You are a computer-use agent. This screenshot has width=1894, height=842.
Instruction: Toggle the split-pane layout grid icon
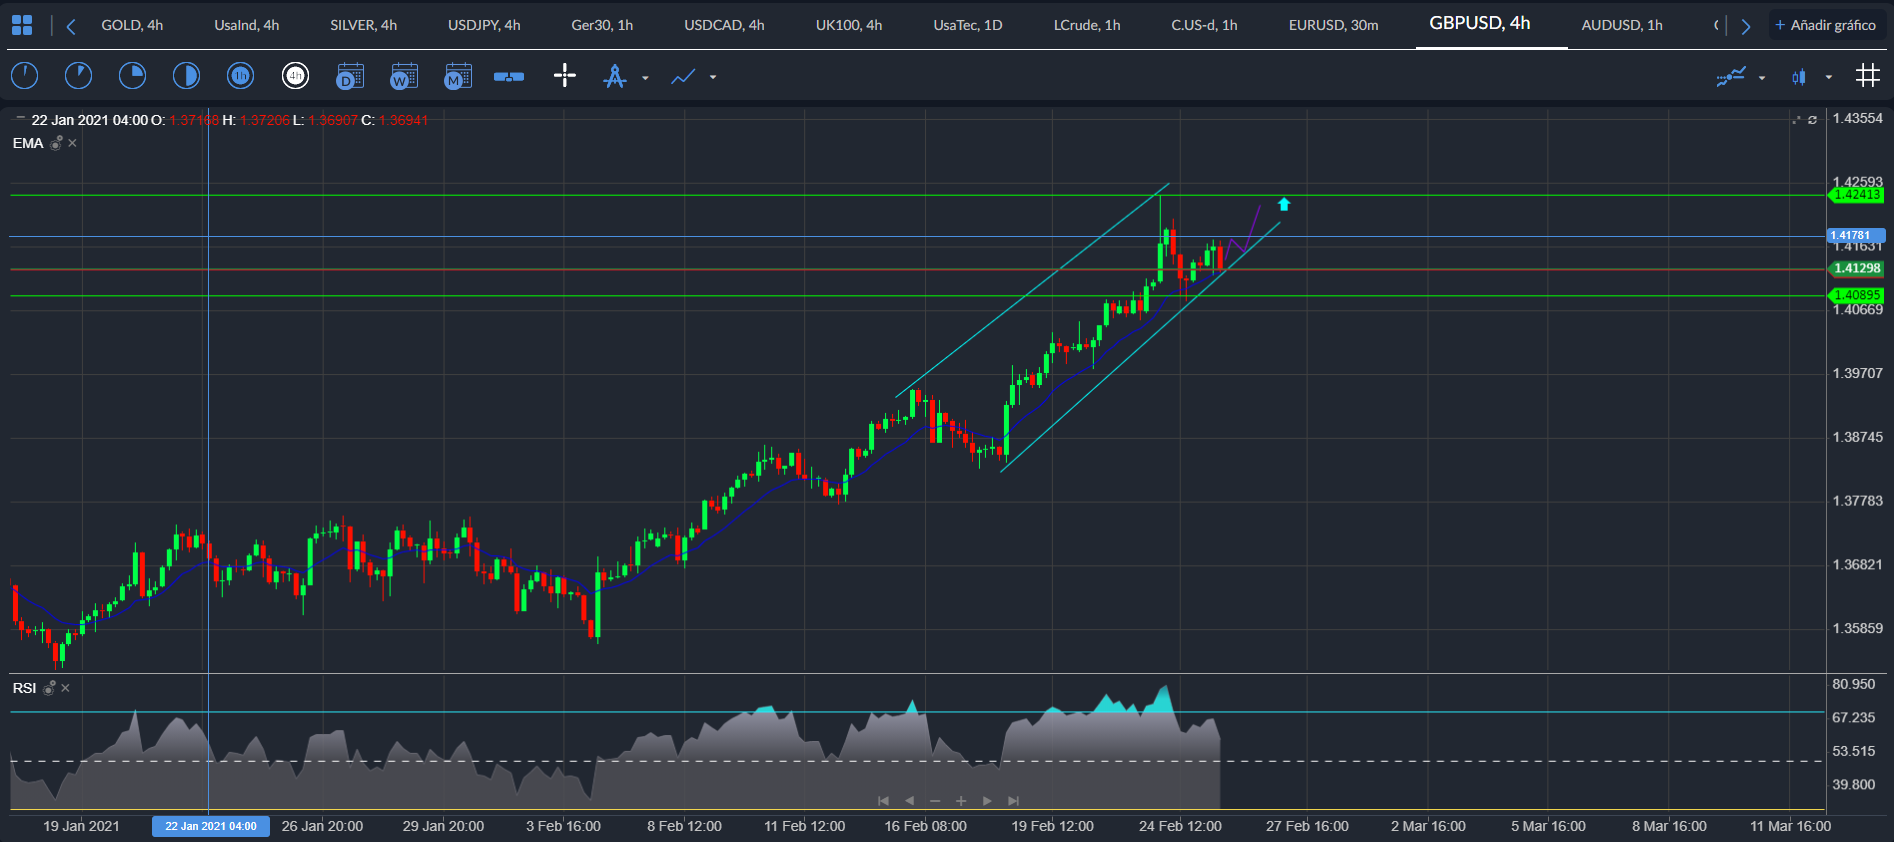[x=1867, y=75]
